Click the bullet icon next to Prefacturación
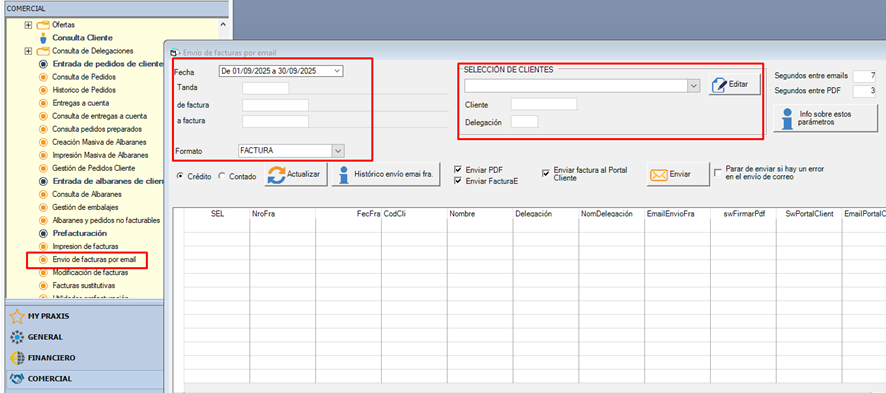The width and height of the screenshot is (886, 393). pos(43,233)
